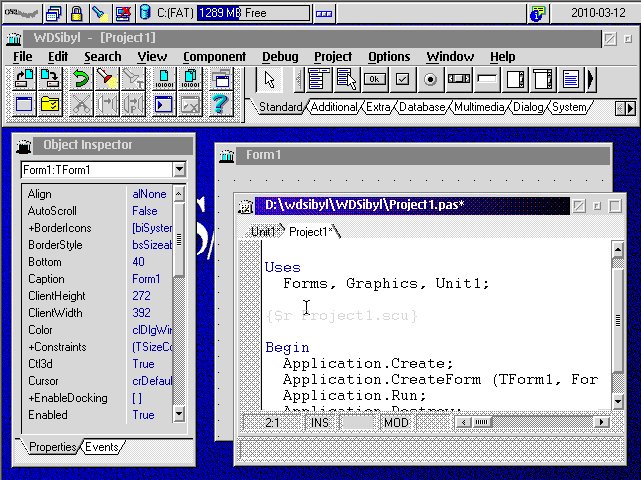Pick the OK button component from palette
This screenshot has height=480, width=641.
click(375, 79)
